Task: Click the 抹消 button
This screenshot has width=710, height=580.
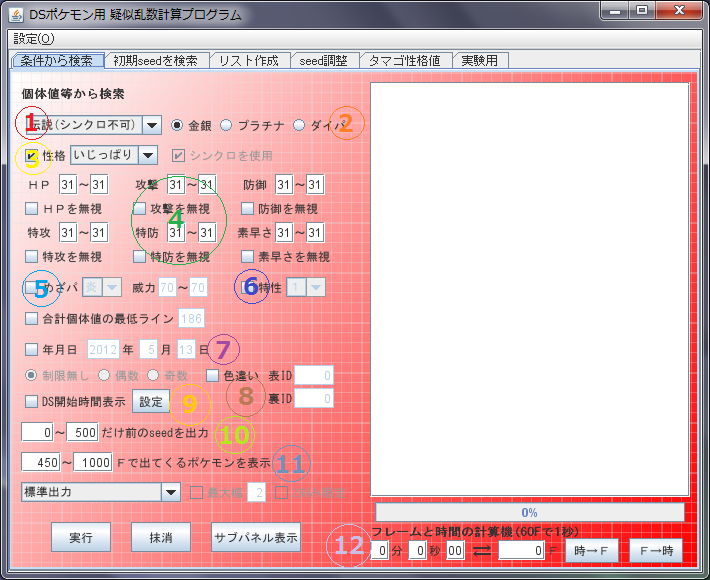Action: (x=161, y=537)
